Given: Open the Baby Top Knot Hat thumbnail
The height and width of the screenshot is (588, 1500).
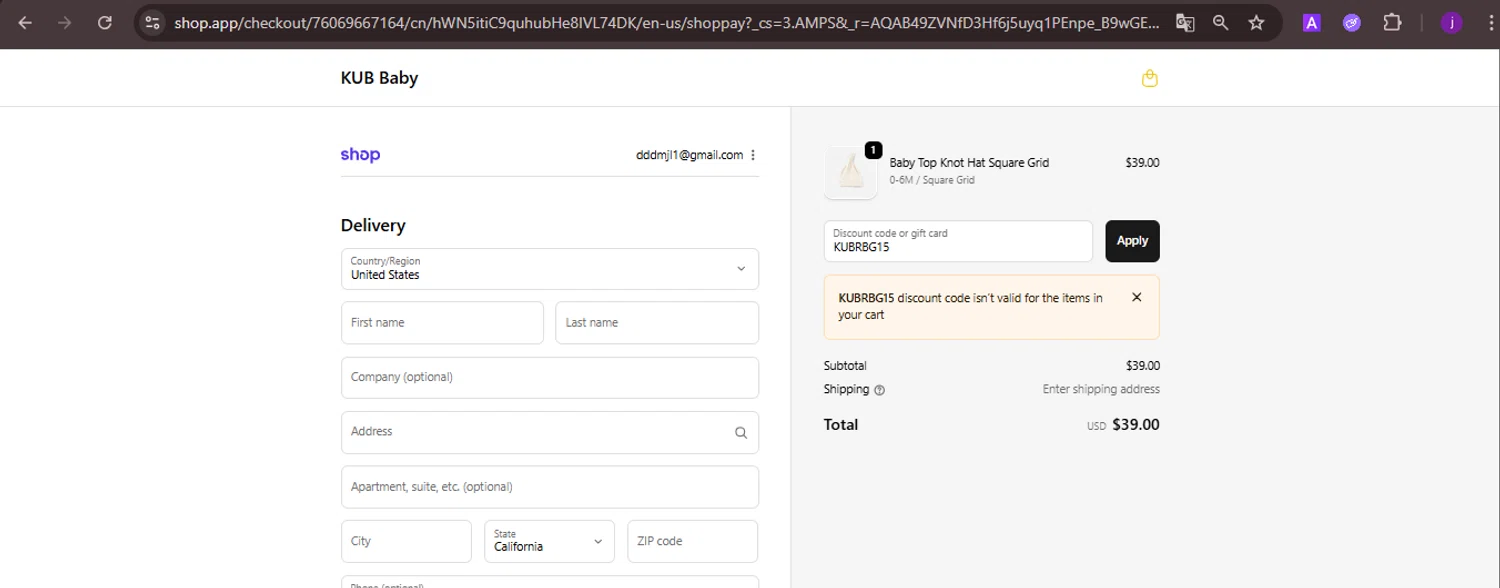Looking at the screenshot, I should coord(850,173).
